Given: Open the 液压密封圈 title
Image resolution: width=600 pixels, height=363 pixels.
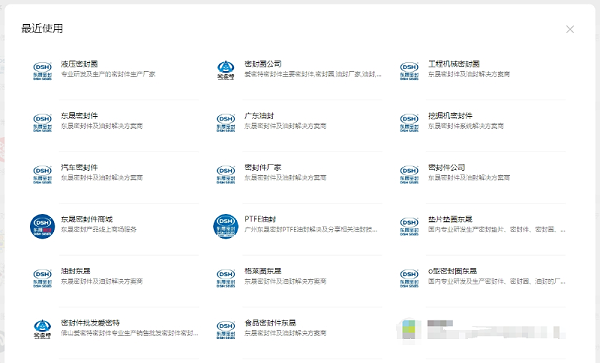Looking at the screenshot, I should (x=79, y=64).
